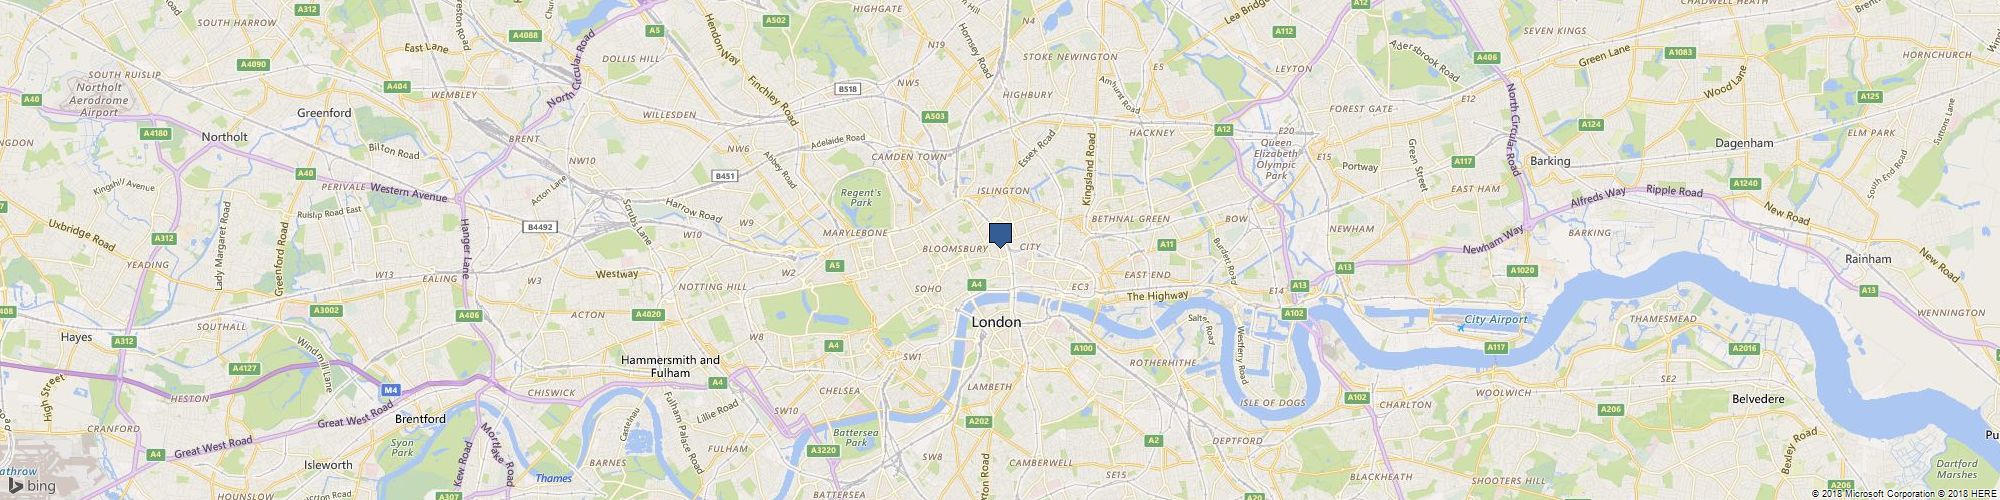Image resolution: width=2000 pixels, height=500 pixels.
Task: Click the Dagenham place label
Action: [x=1743, y=143]
